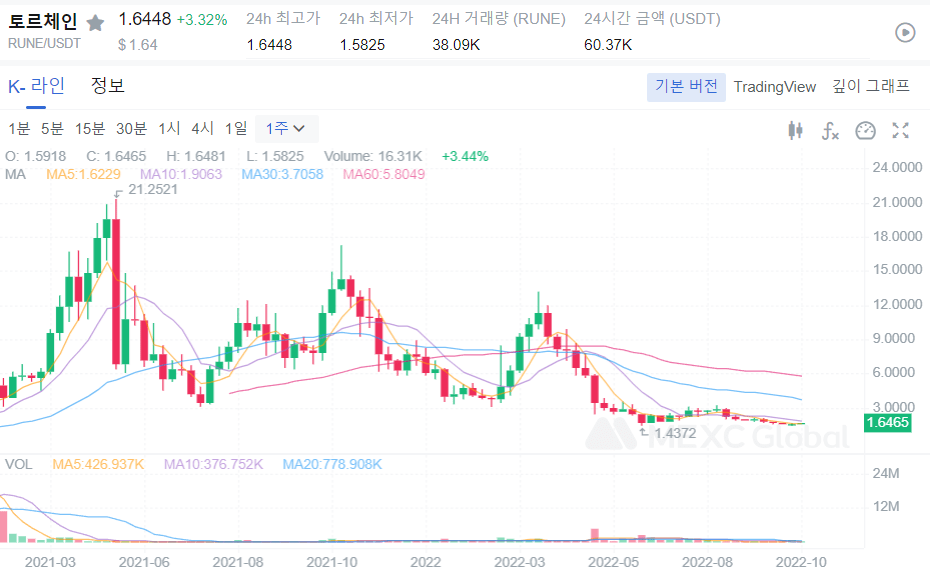Select the TradingView chart mode

(775, 87)
